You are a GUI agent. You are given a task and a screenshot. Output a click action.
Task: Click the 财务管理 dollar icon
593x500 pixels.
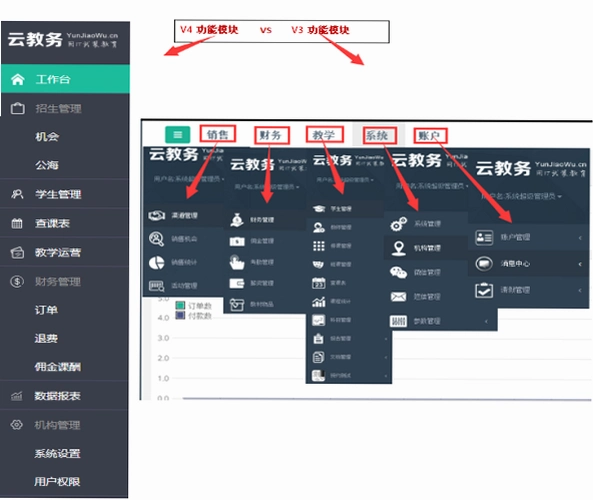pyautogui.click(x=17, y=281)
